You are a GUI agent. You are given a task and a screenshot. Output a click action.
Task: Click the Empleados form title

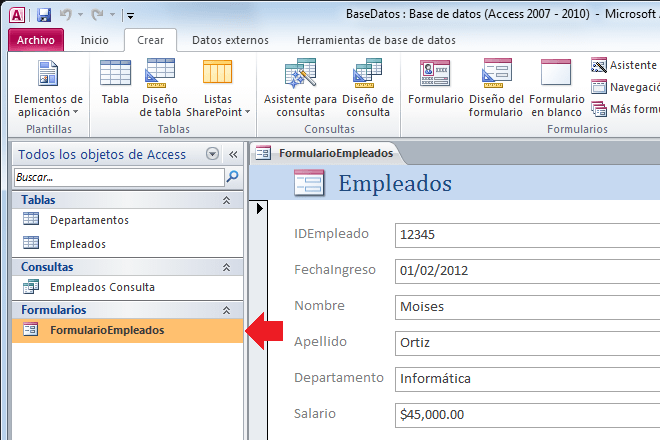(x=395, y=184)
